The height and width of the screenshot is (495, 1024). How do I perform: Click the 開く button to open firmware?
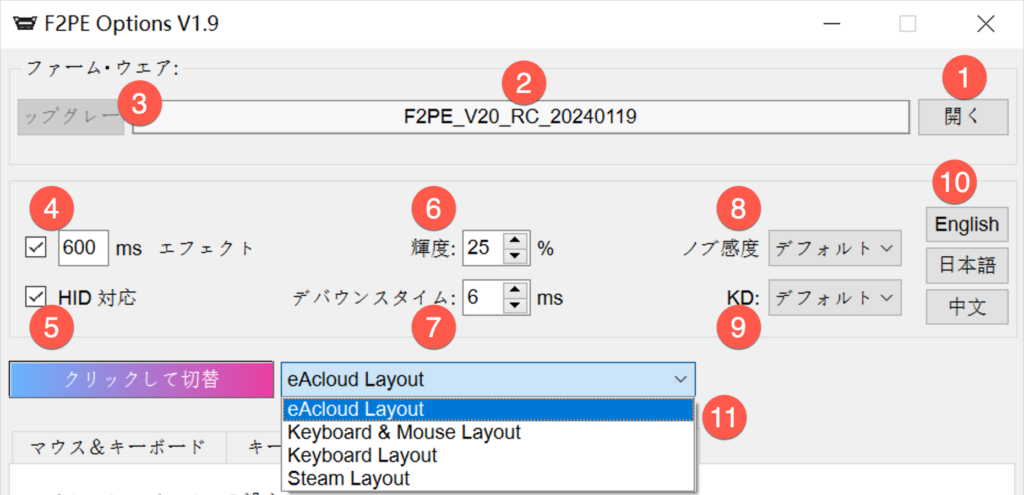(963, 118)
